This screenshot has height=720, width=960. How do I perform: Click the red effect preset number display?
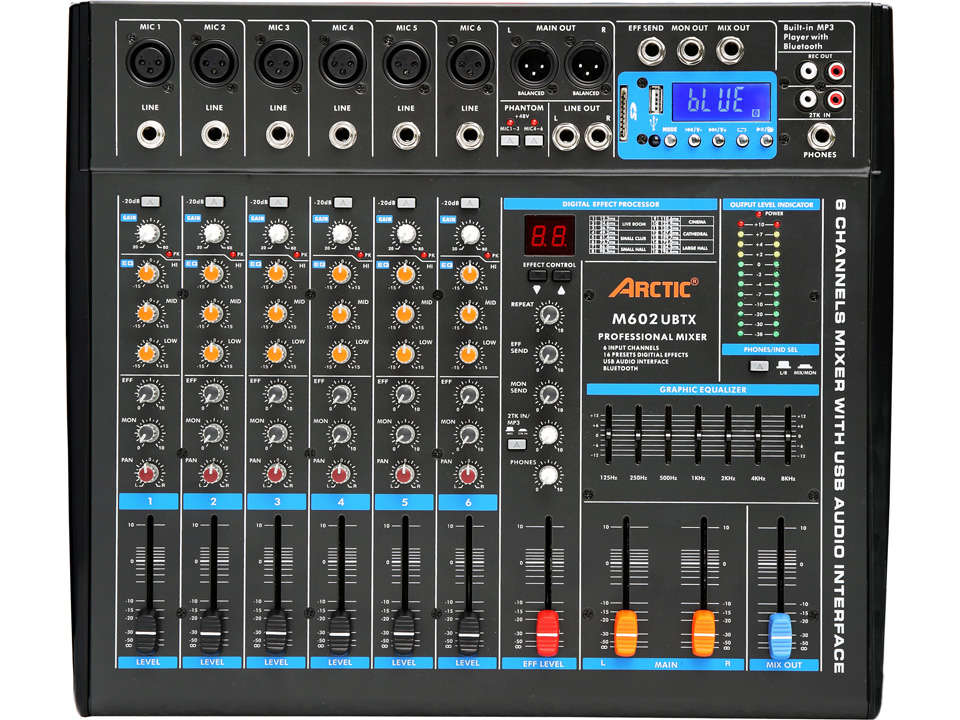pos(549,235)
